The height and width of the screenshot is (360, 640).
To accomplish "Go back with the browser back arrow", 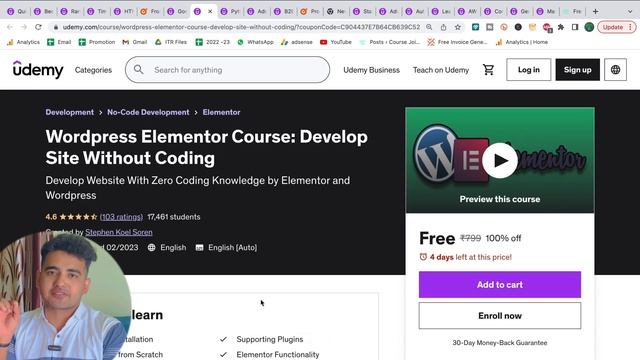I will [10, 27].
